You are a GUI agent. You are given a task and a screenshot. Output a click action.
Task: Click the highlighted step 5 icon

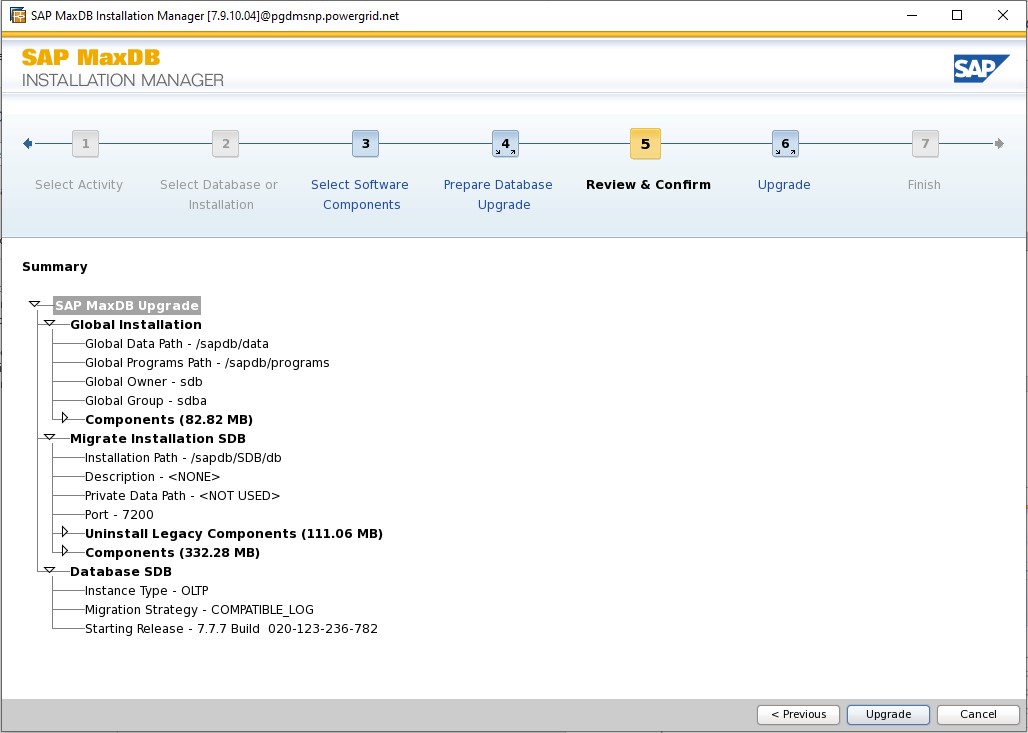click(645, 143)
